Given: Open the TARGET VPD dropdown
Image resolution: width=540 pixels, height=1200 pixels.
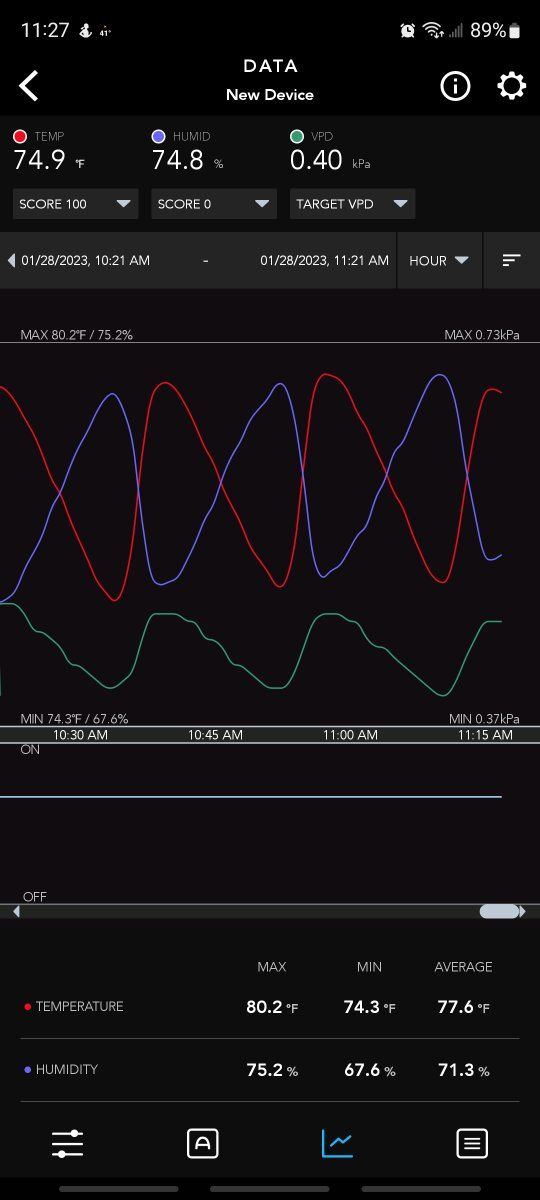Looking at the screenshot, I should click(352, 204).
